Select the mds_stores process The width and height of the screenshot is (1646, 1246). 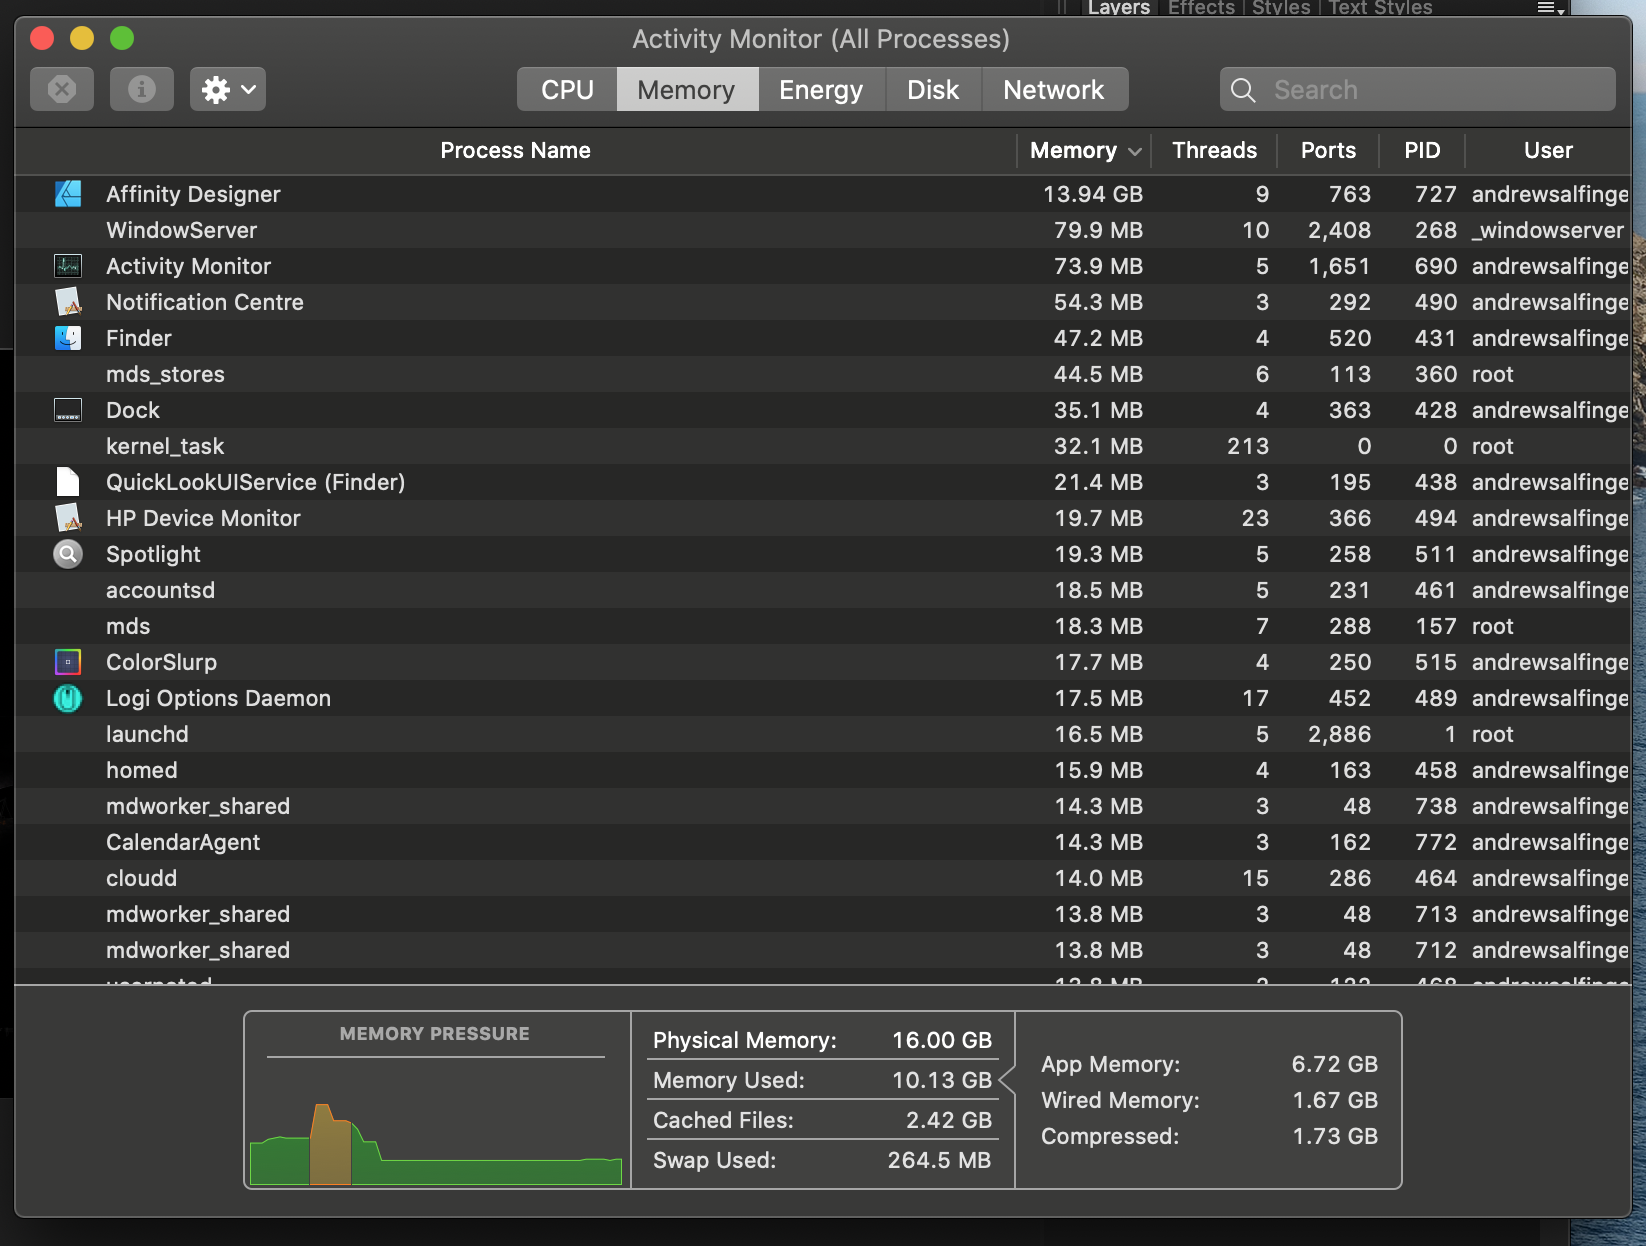coord(823,374)
